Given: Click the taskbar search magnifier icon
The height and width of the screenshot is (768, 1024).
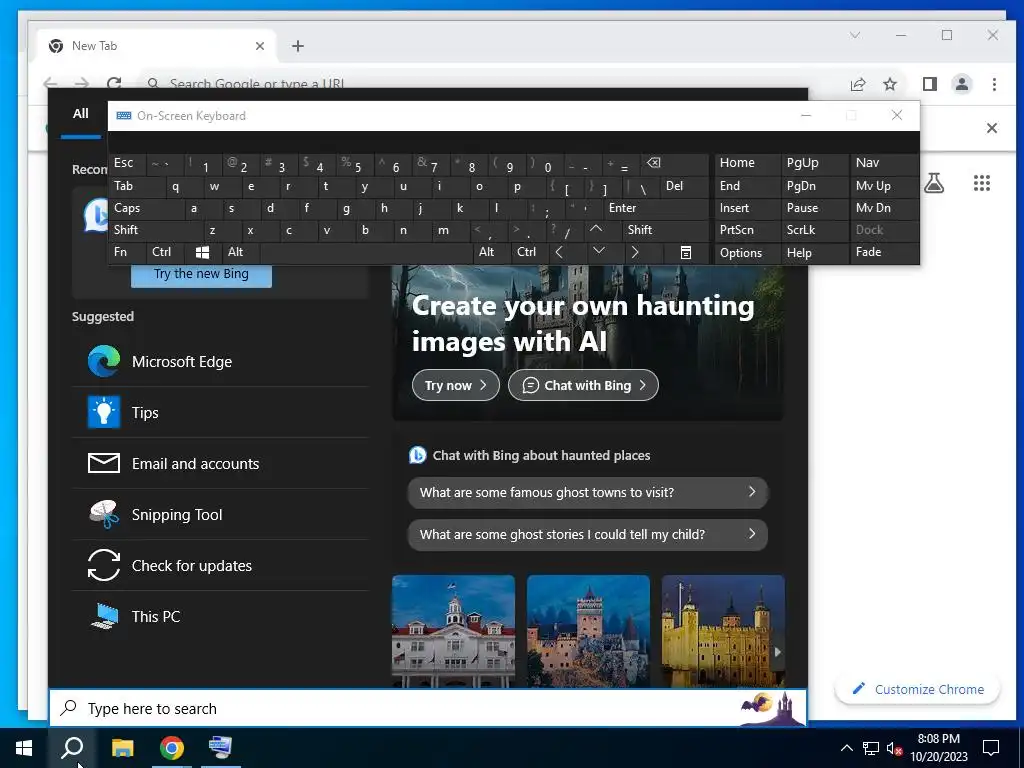Looking at the screenshot, I should (x=72, y=748).
